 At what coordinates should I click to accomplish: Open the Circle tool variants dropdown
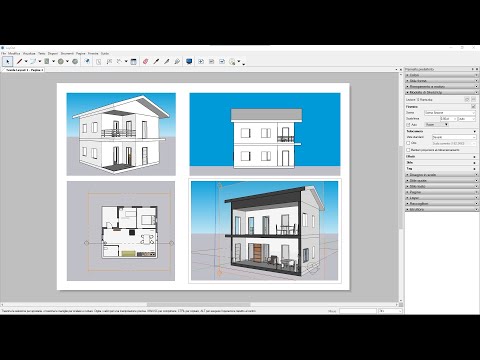point(67,61)
